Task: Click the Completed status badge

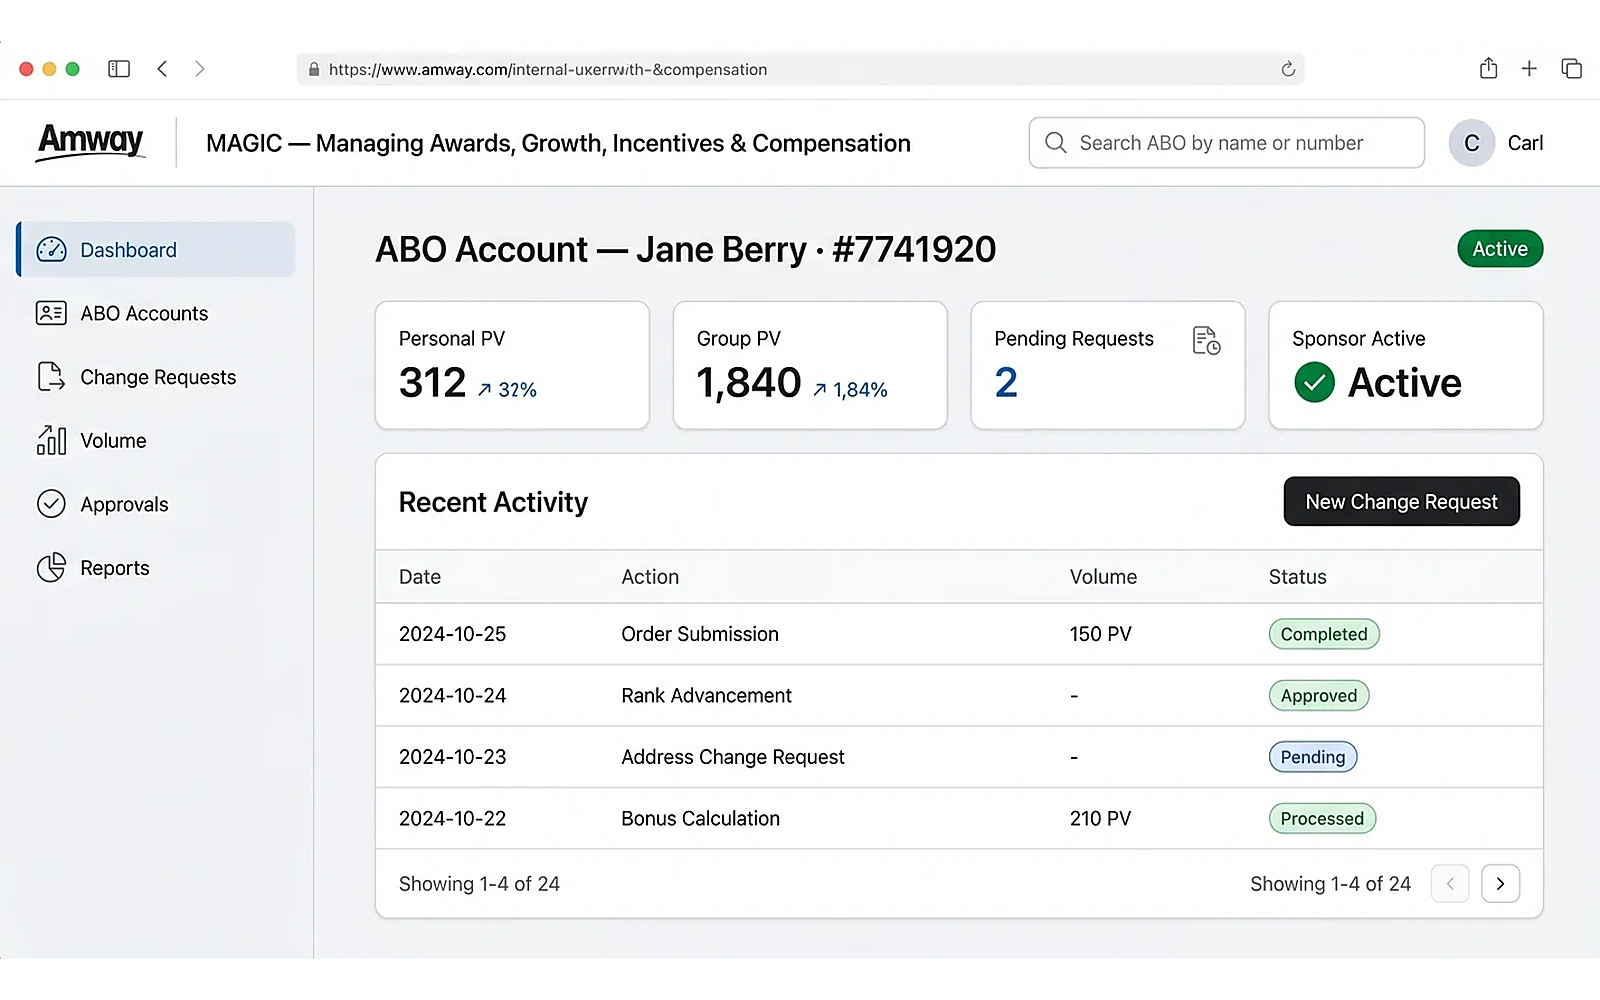Action: point(1324,634)
